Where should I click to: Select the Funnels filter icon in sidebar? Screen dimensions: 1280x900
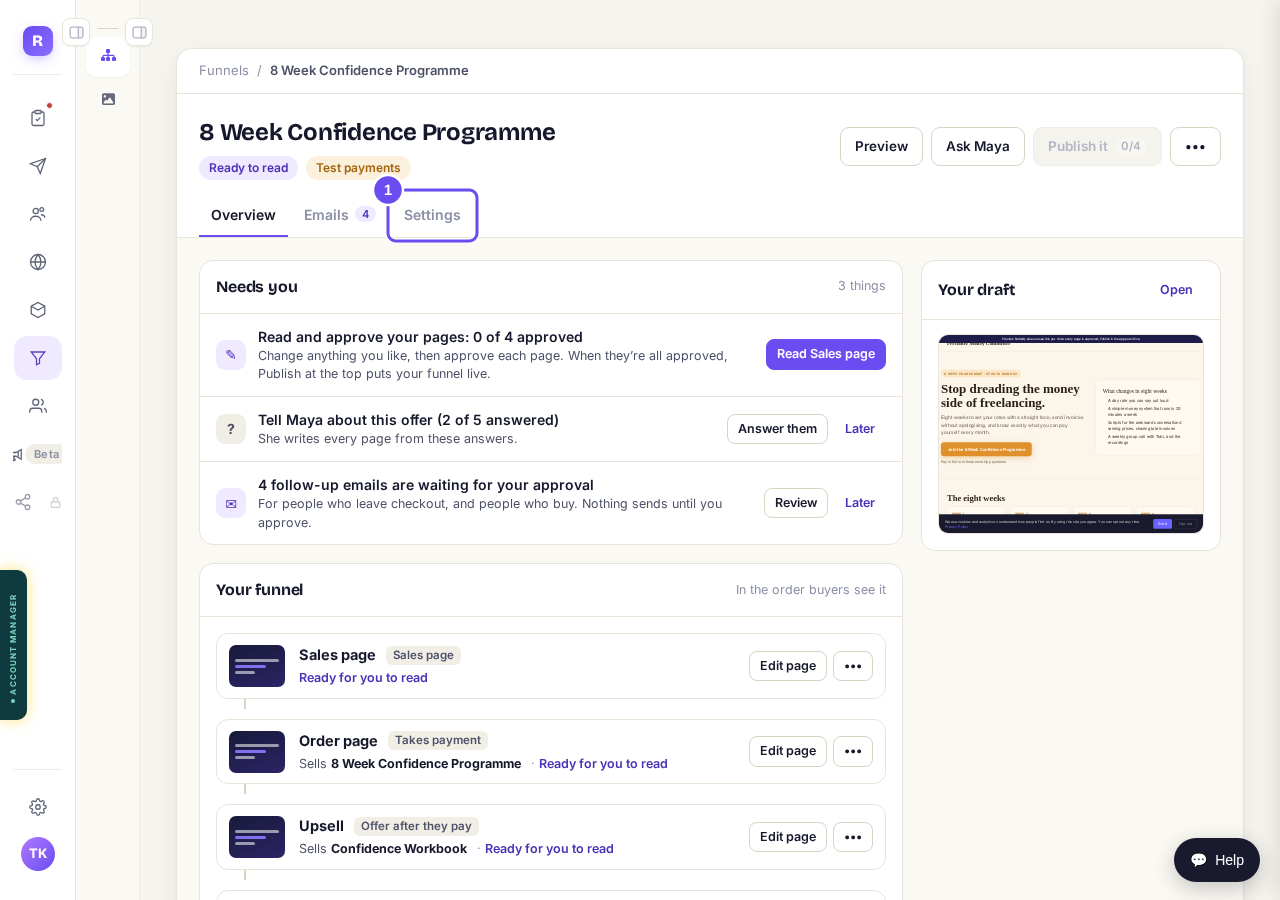38,358
